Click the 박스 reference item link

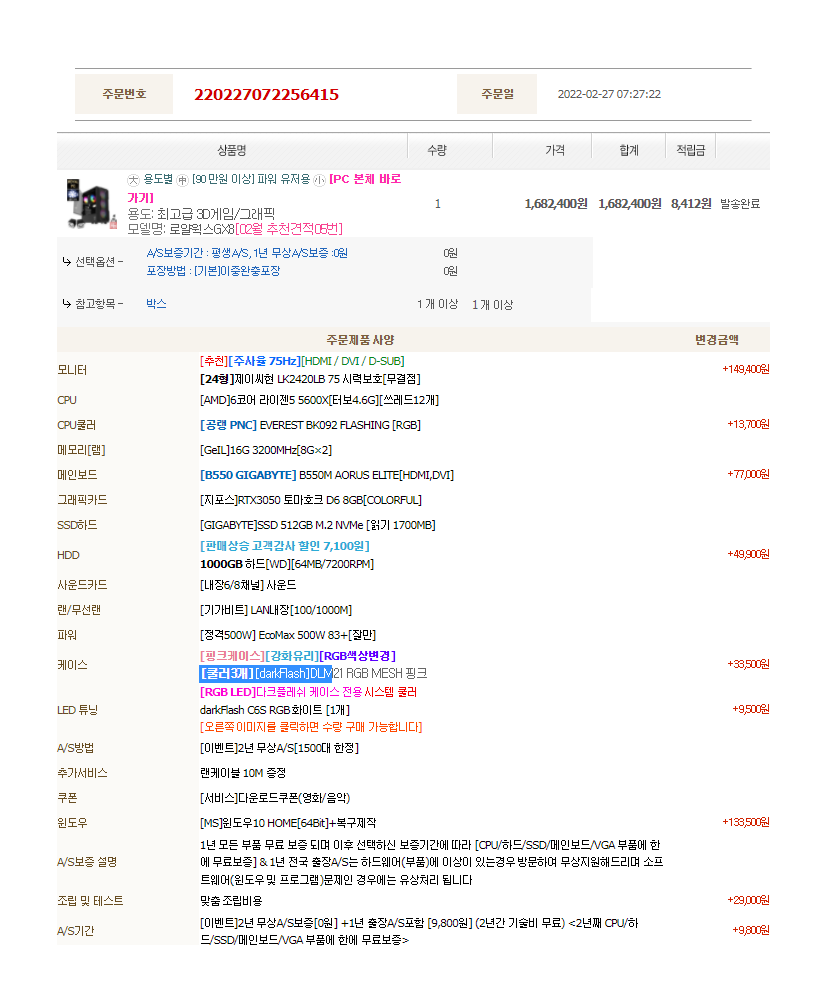click(156, 304)
